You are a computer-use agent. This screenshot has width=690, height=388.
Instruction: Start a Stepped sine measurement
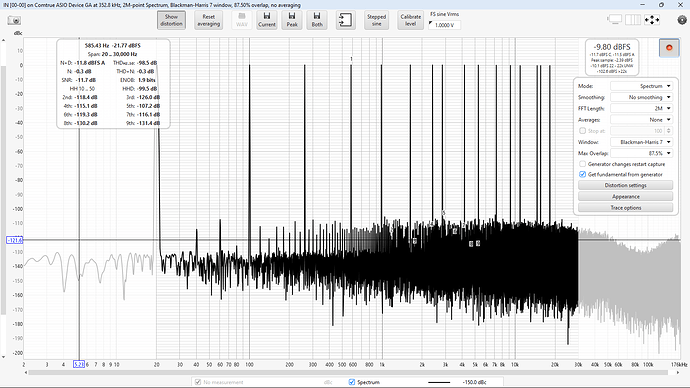point(376,20)
